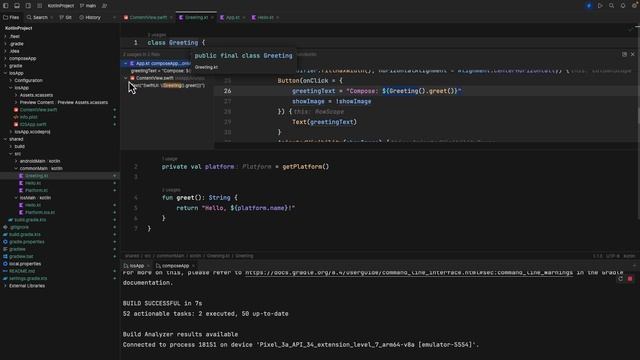Open the local.properties file icon
This screenshot has width=640, height=360.
5,264
